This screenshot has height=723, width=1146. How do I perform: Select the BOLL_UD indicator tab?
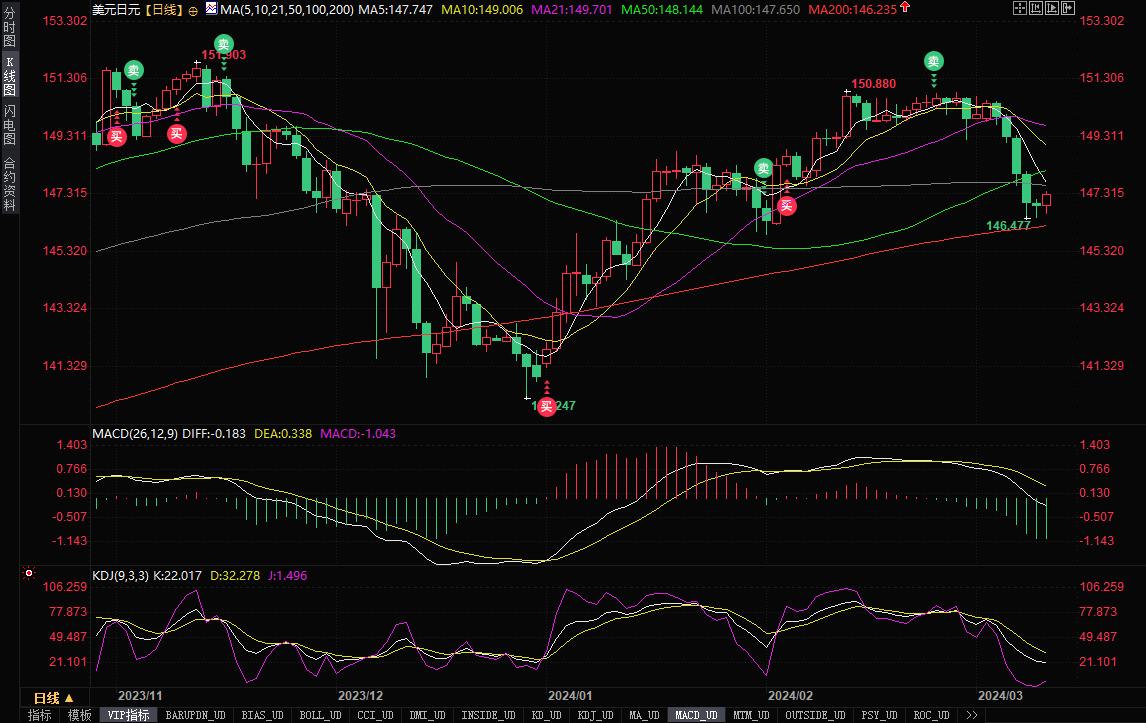point(320,715)
